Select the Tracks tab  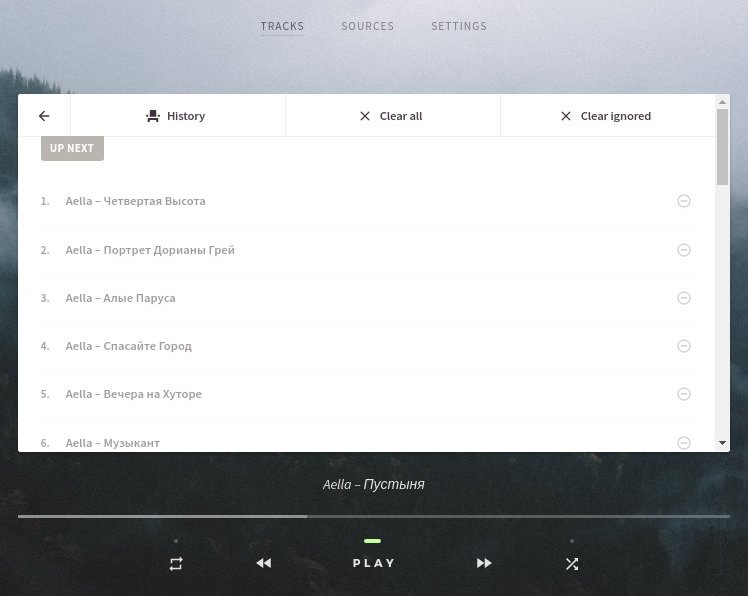point(282,26)
